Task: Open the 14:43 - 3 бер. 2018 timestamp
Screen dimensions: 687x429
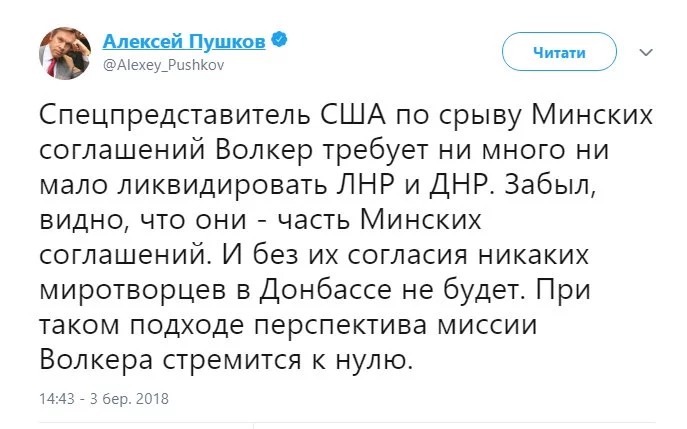Action: (104, 399)
